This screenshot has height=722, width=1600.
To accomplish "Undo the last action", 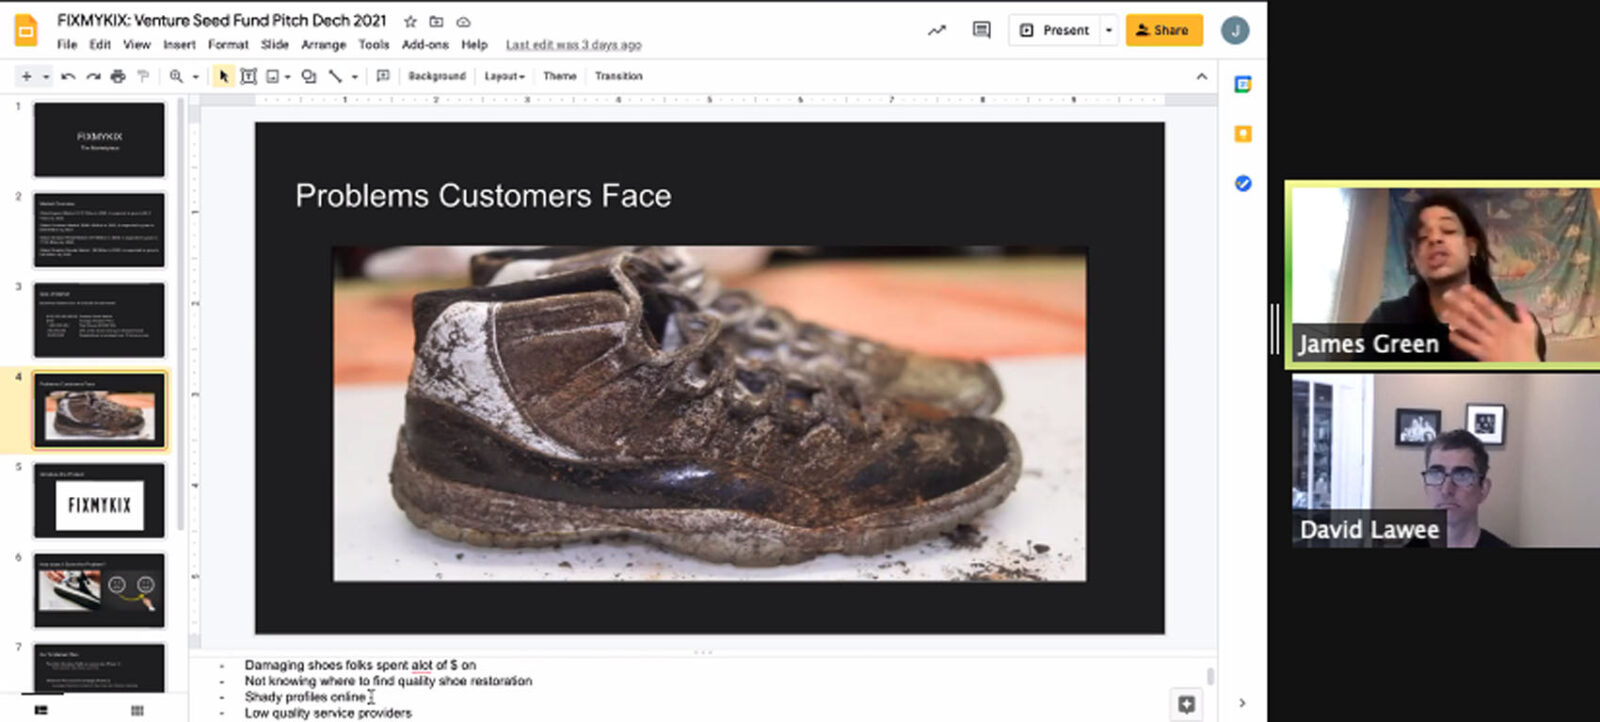I will [x=68, y=76].
